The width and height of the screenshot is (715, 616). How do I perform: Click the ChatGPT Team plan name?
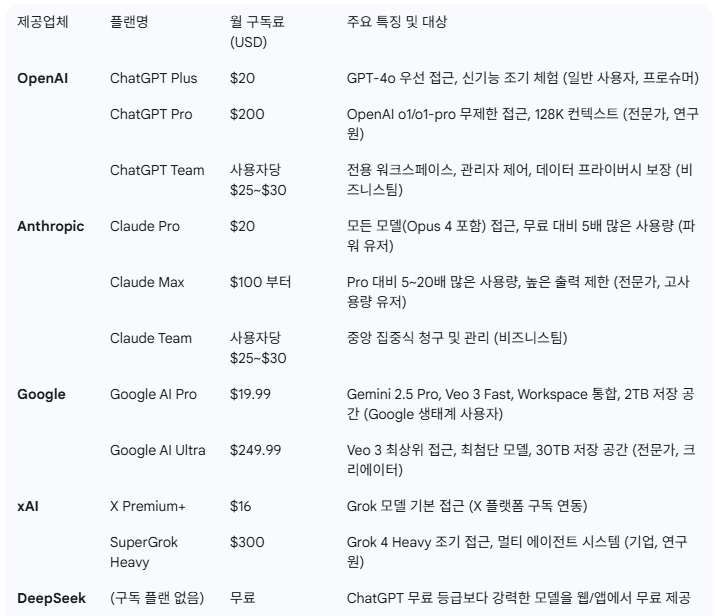coord(156,170)
